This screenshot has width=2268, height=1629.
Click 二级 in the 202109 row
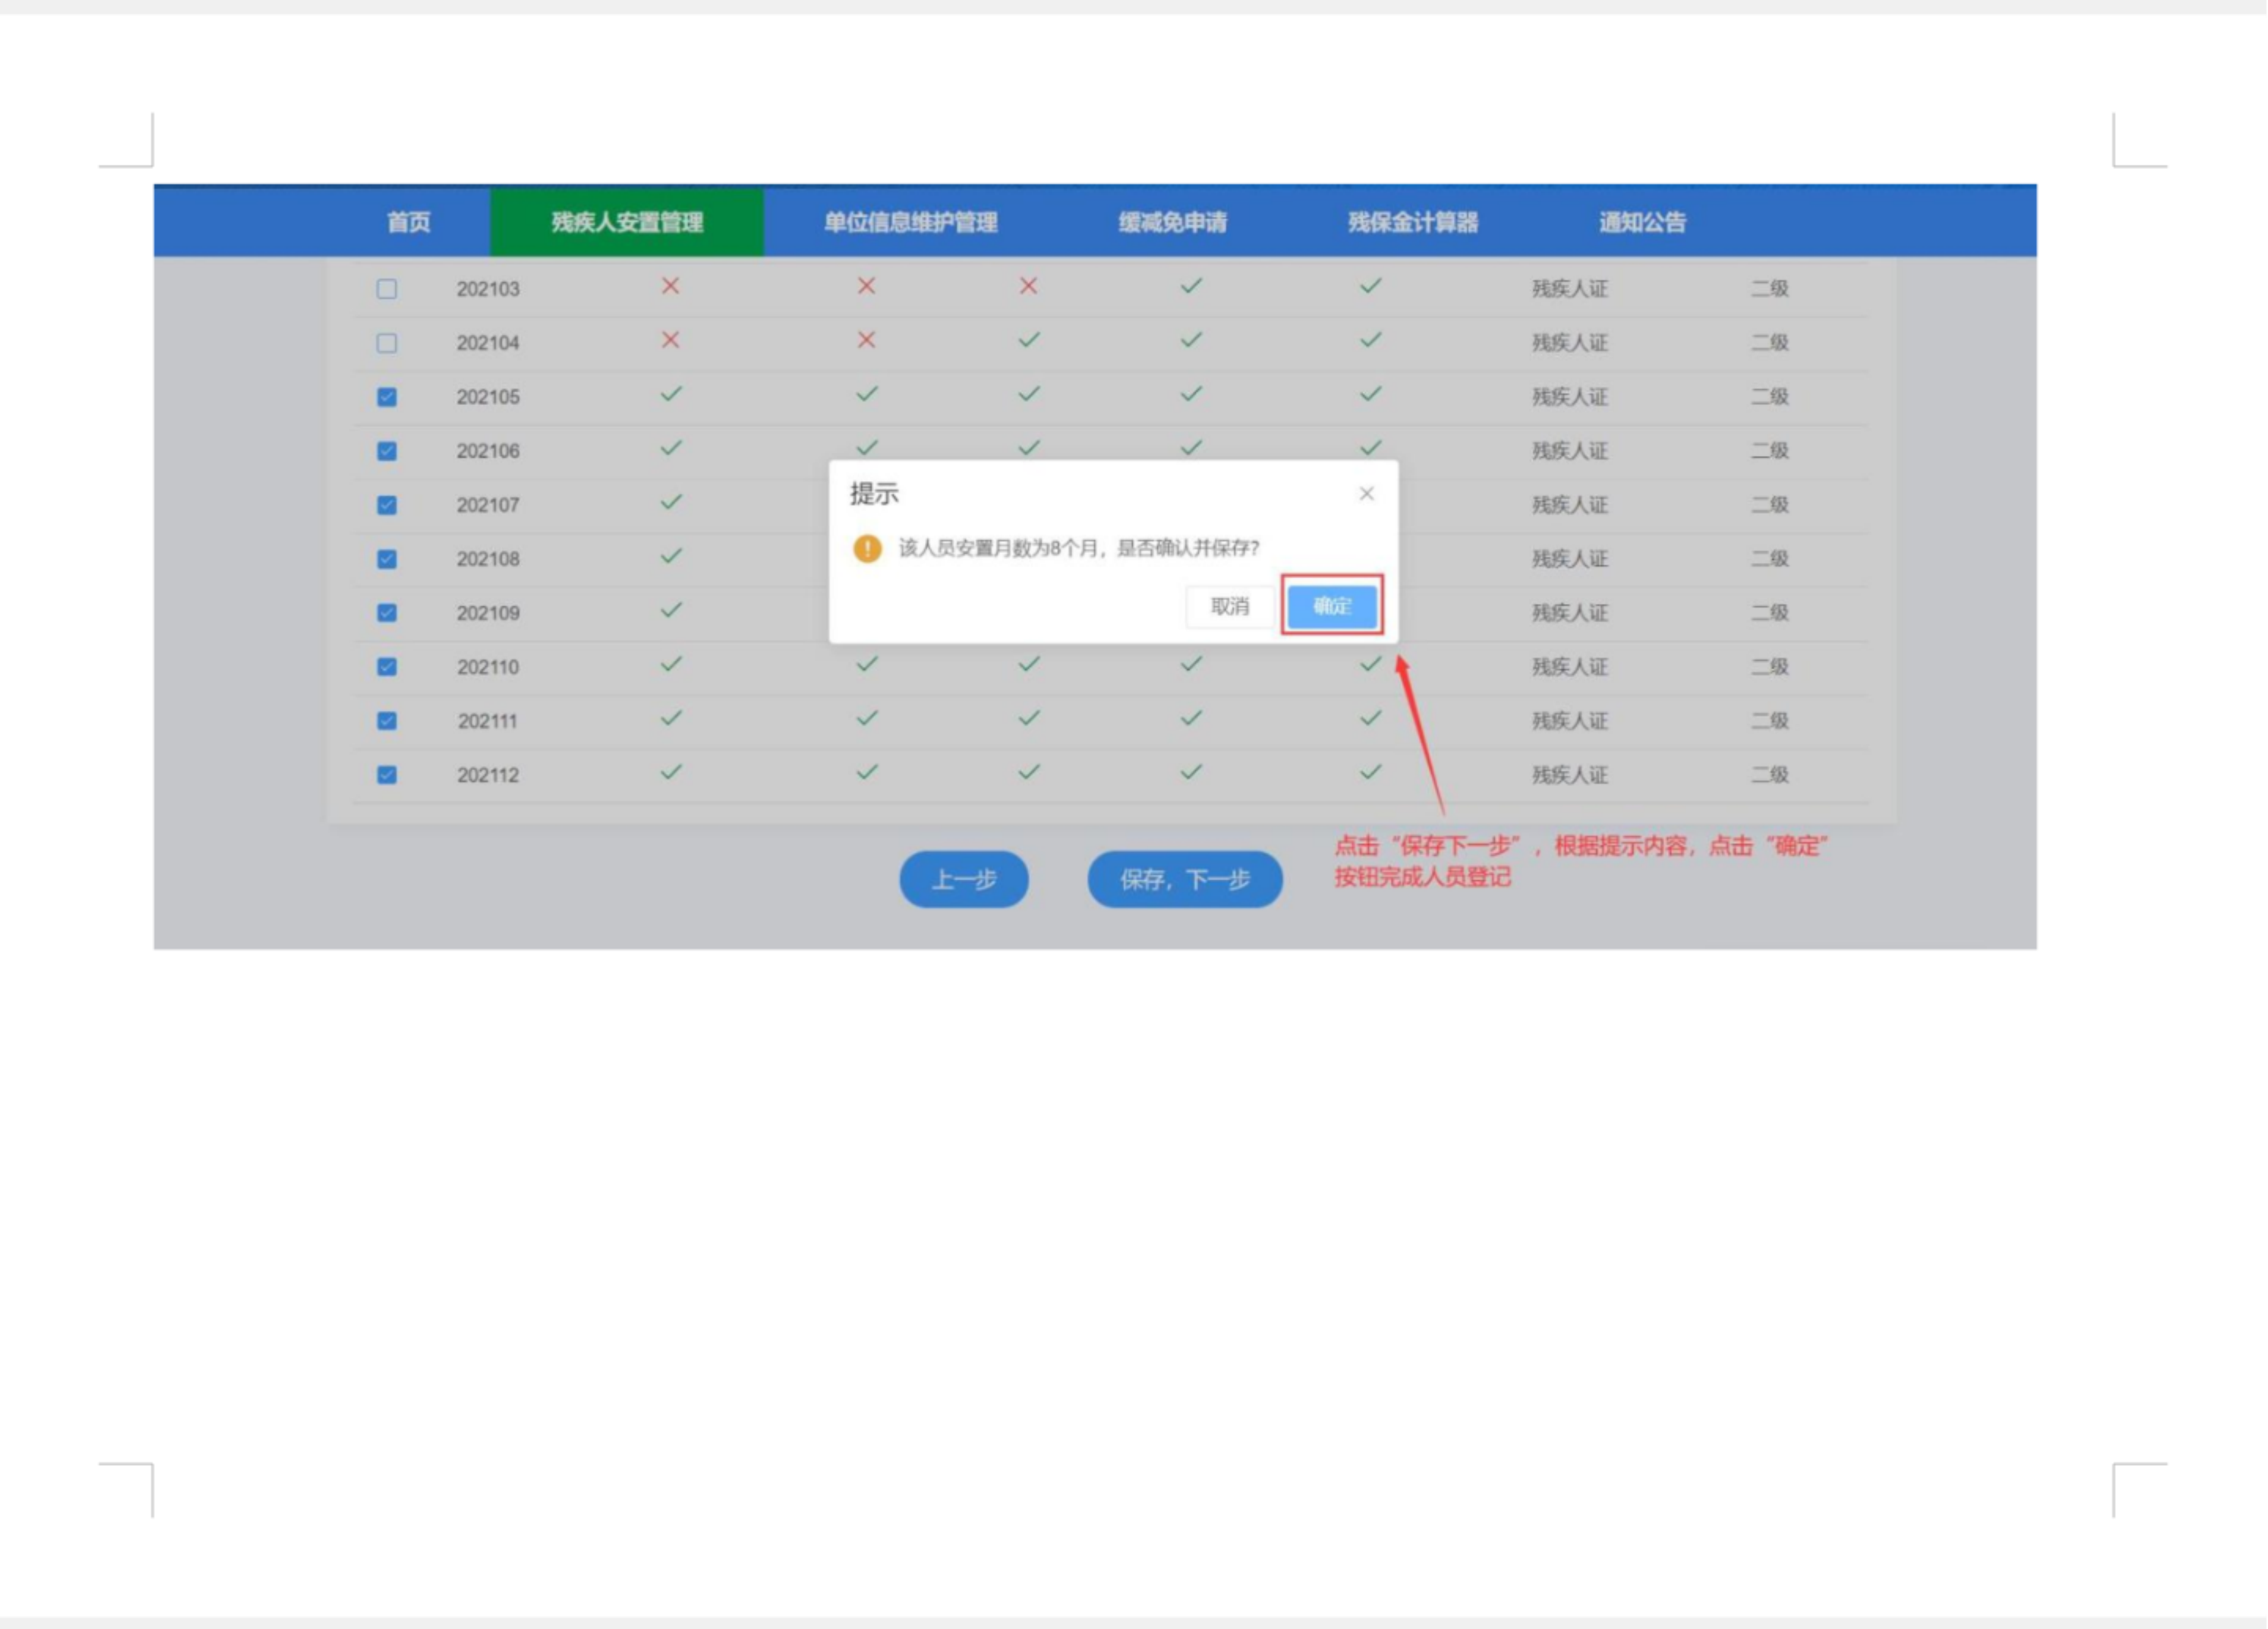1769,613
